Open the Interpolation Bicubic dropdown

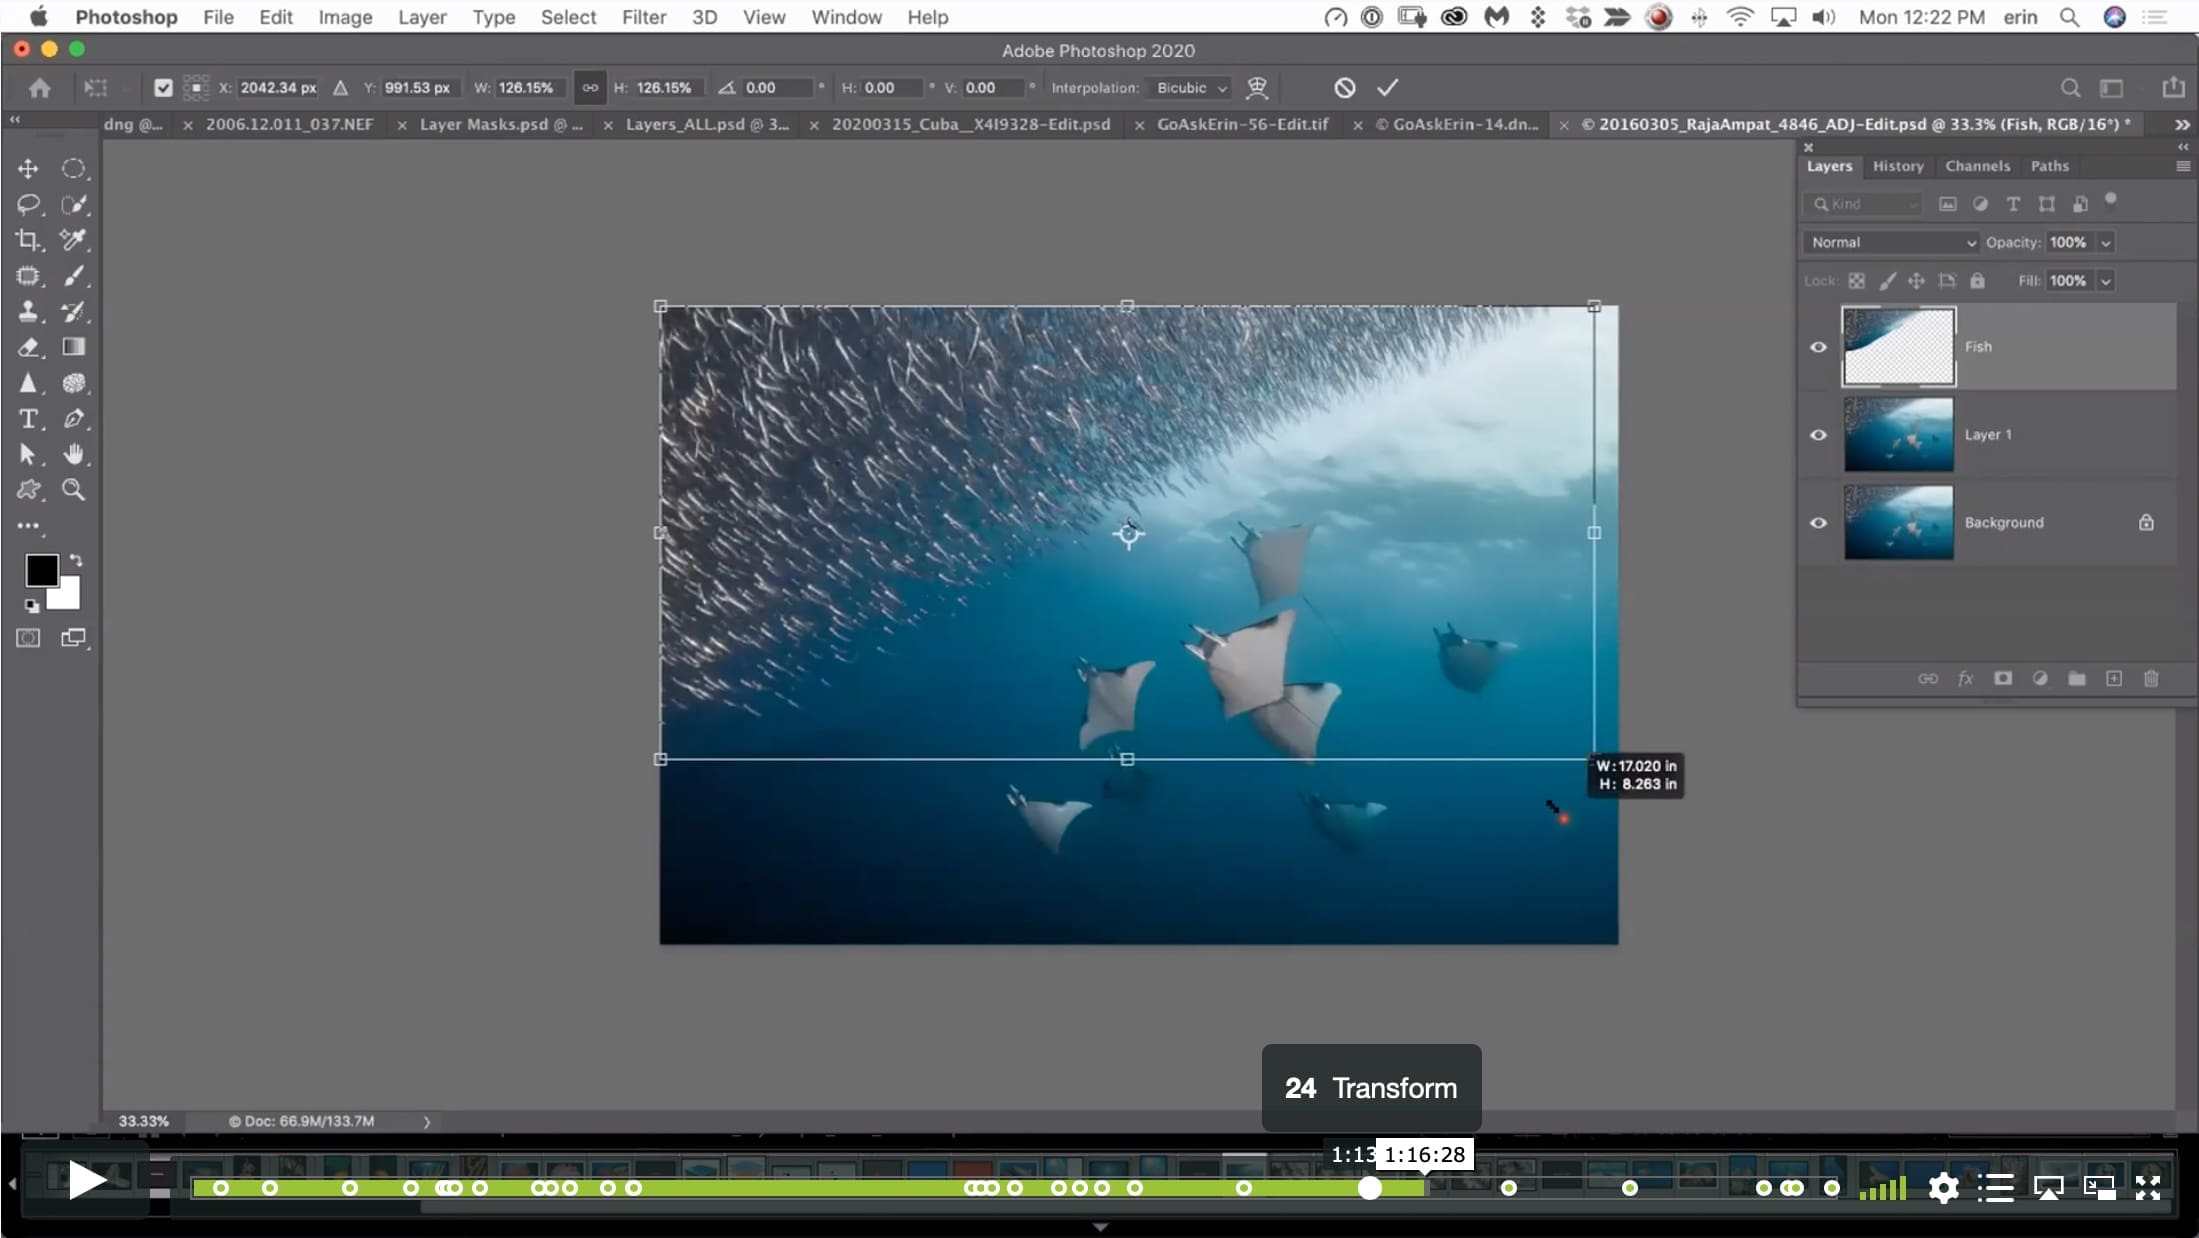[1189, 88]
